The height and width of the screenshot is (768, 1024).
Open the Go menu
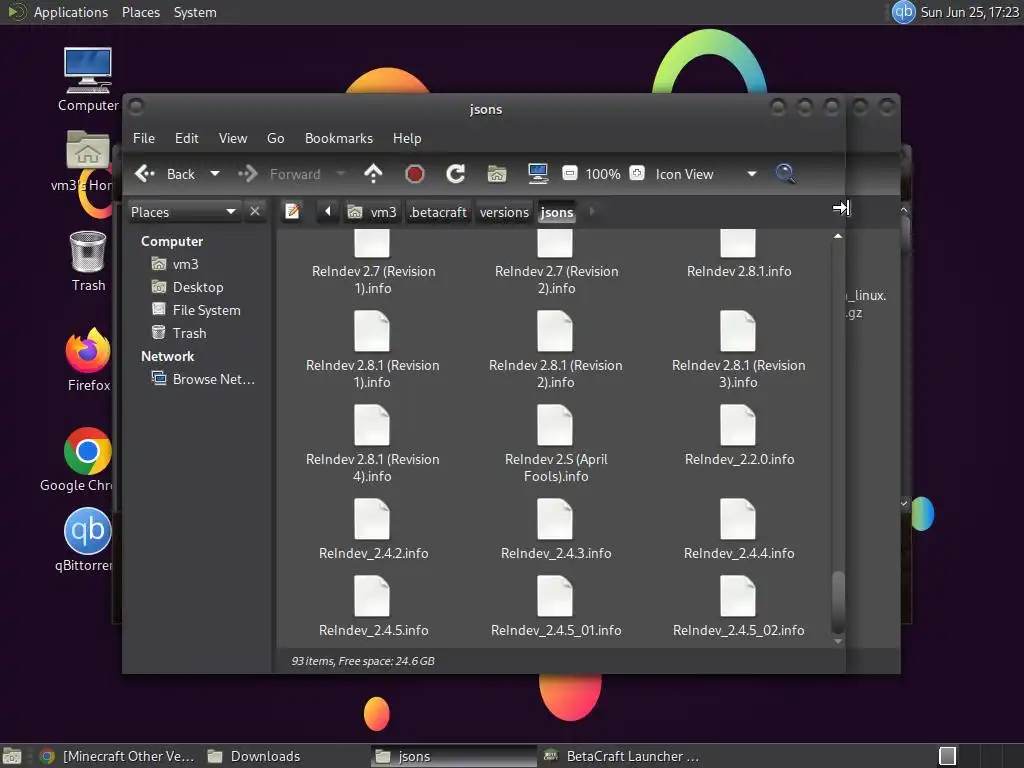[x=275, y=138]
